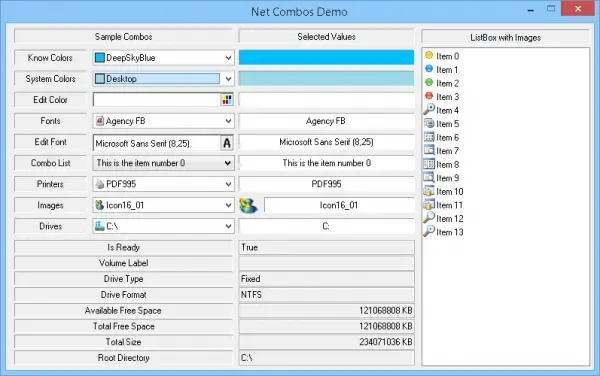Viewport: 600px width, 376px height.
Task: Click the large Icon16_01 preview image
Action: [x=248, y=205]
